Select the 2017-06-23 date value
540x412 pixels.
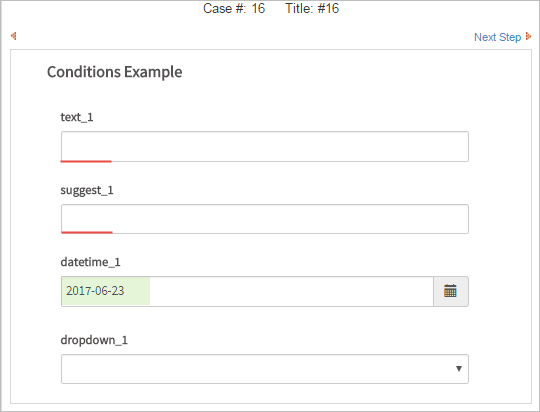(95, 291)
